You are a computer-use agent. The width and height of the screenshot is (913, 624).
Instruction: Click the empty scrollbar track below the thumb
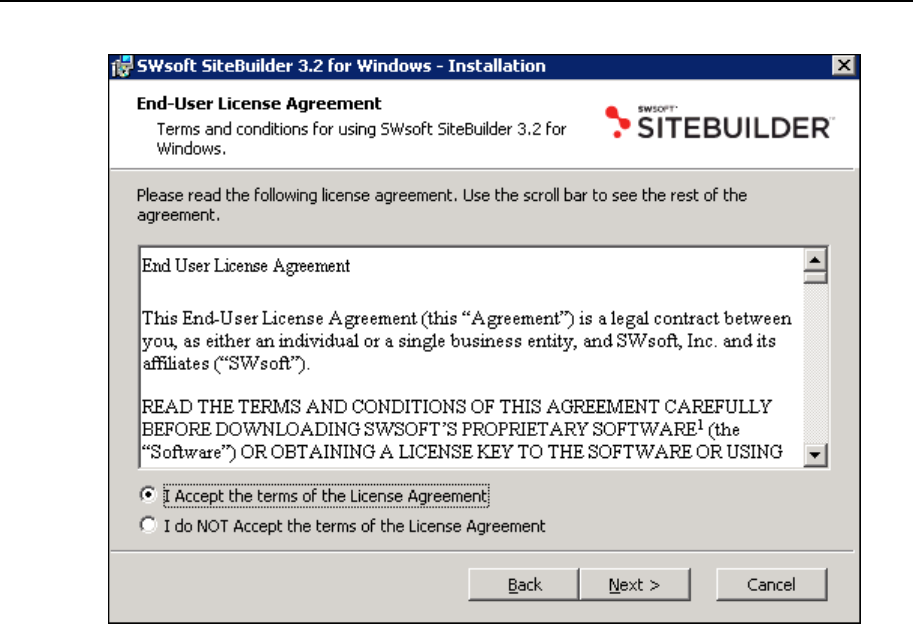(x=815, y=364)
